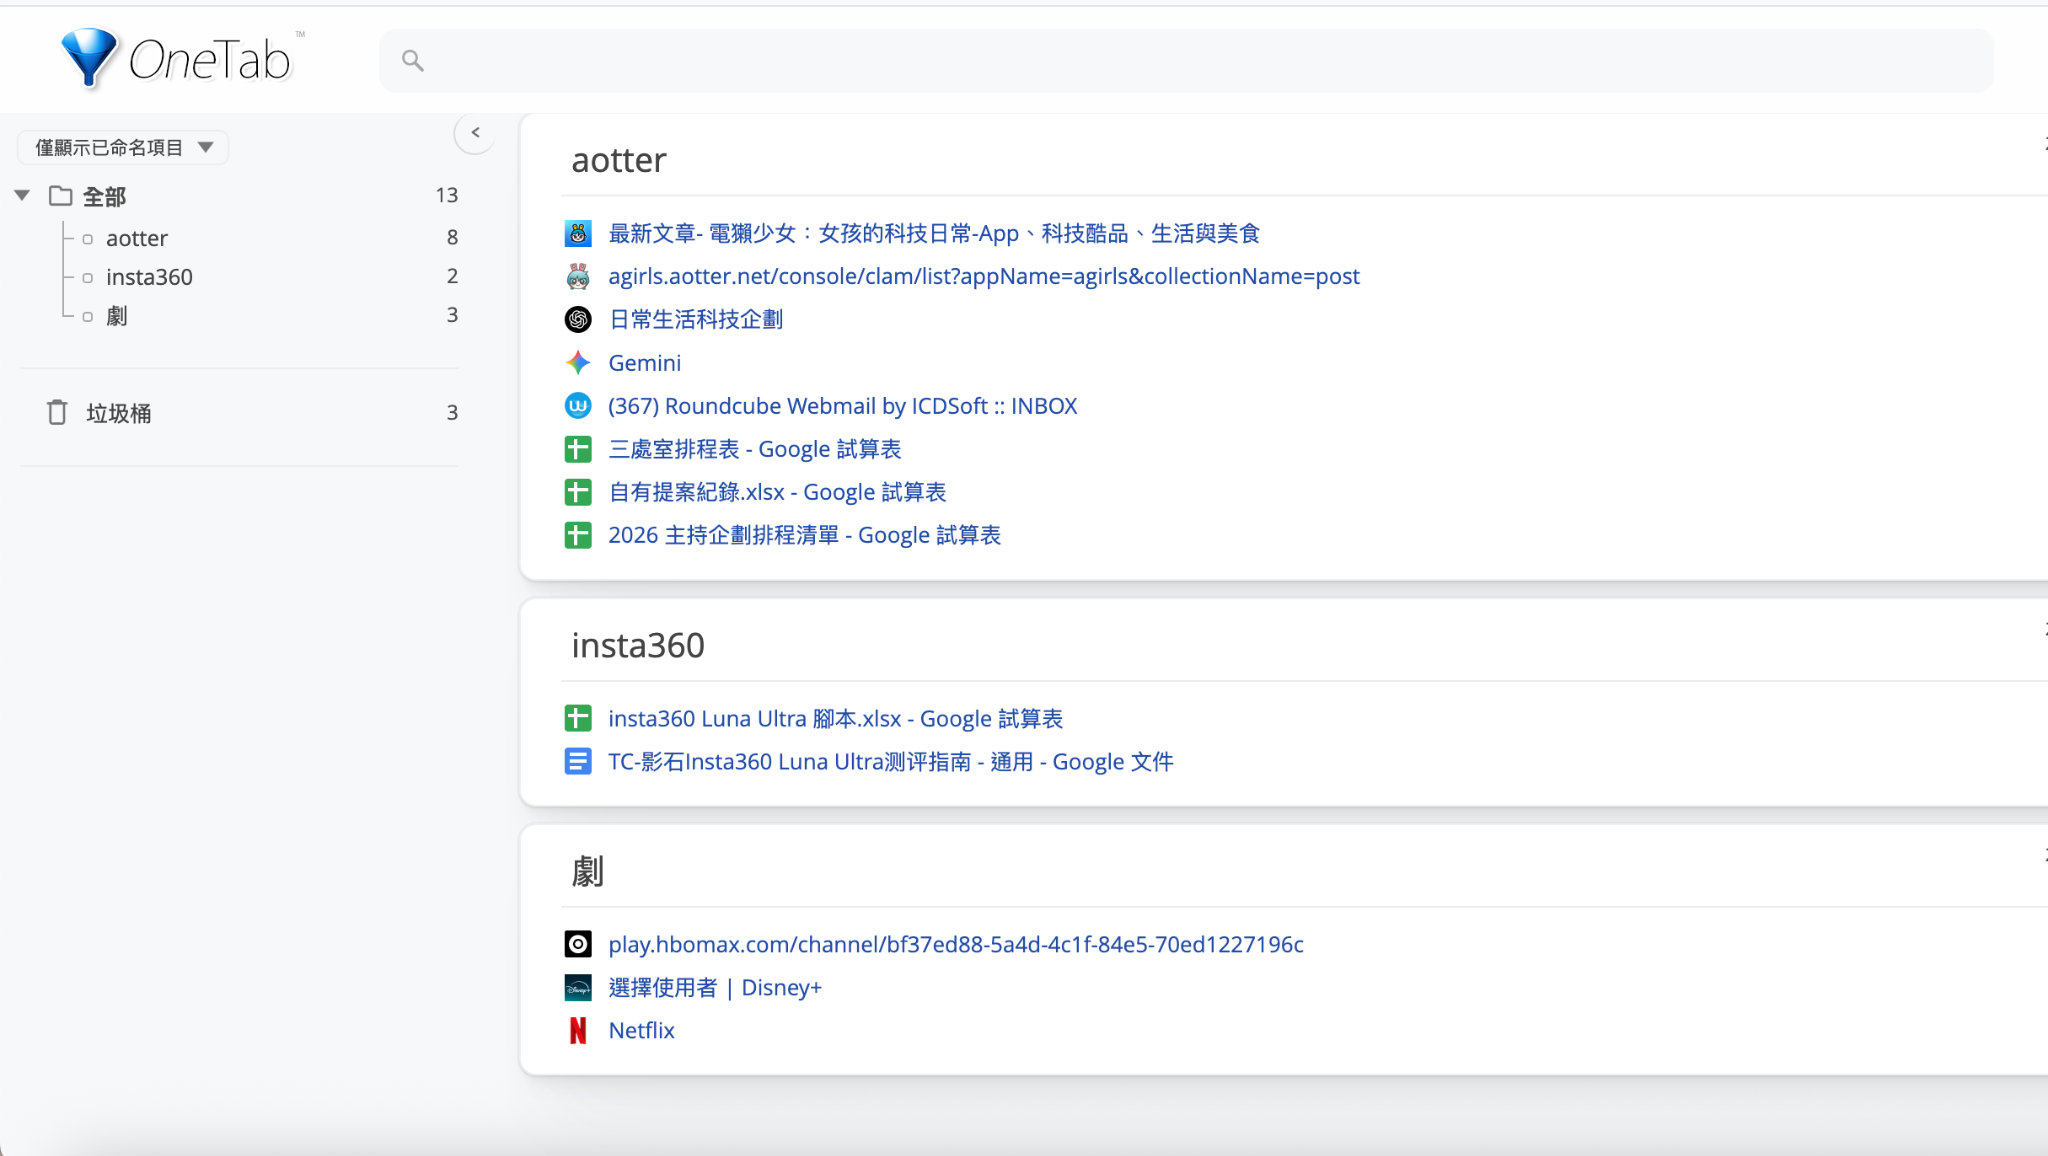Open insta360 Luna Ultra 腳本.xlsx link

836,719
